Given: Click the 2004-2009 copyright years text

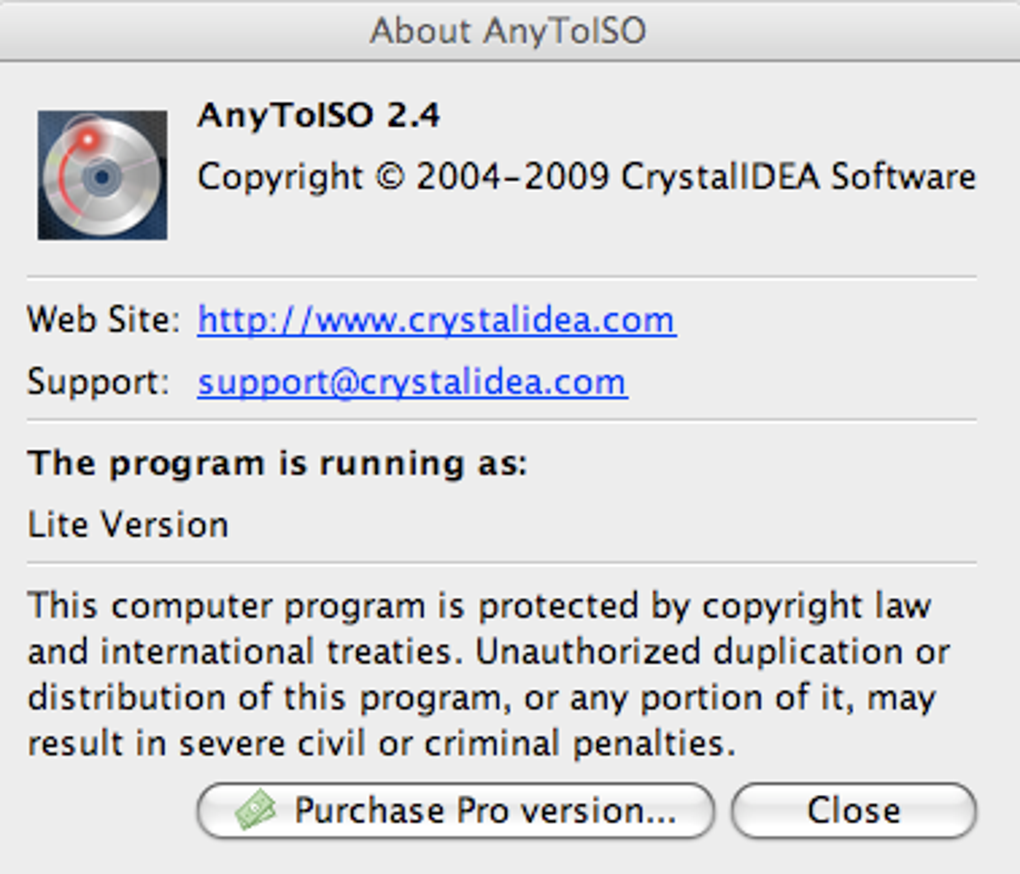Looking at the screenshot, I should pos(512,177).
